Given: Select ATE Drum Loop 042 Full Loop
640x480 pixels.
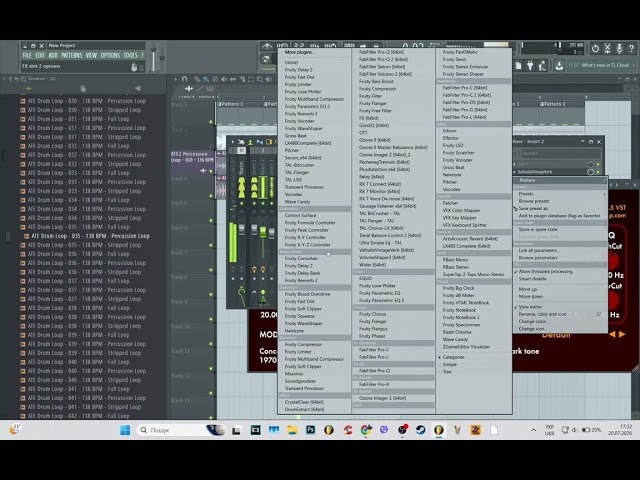Looking at the screenshot, I should click(x=78, y=416).
